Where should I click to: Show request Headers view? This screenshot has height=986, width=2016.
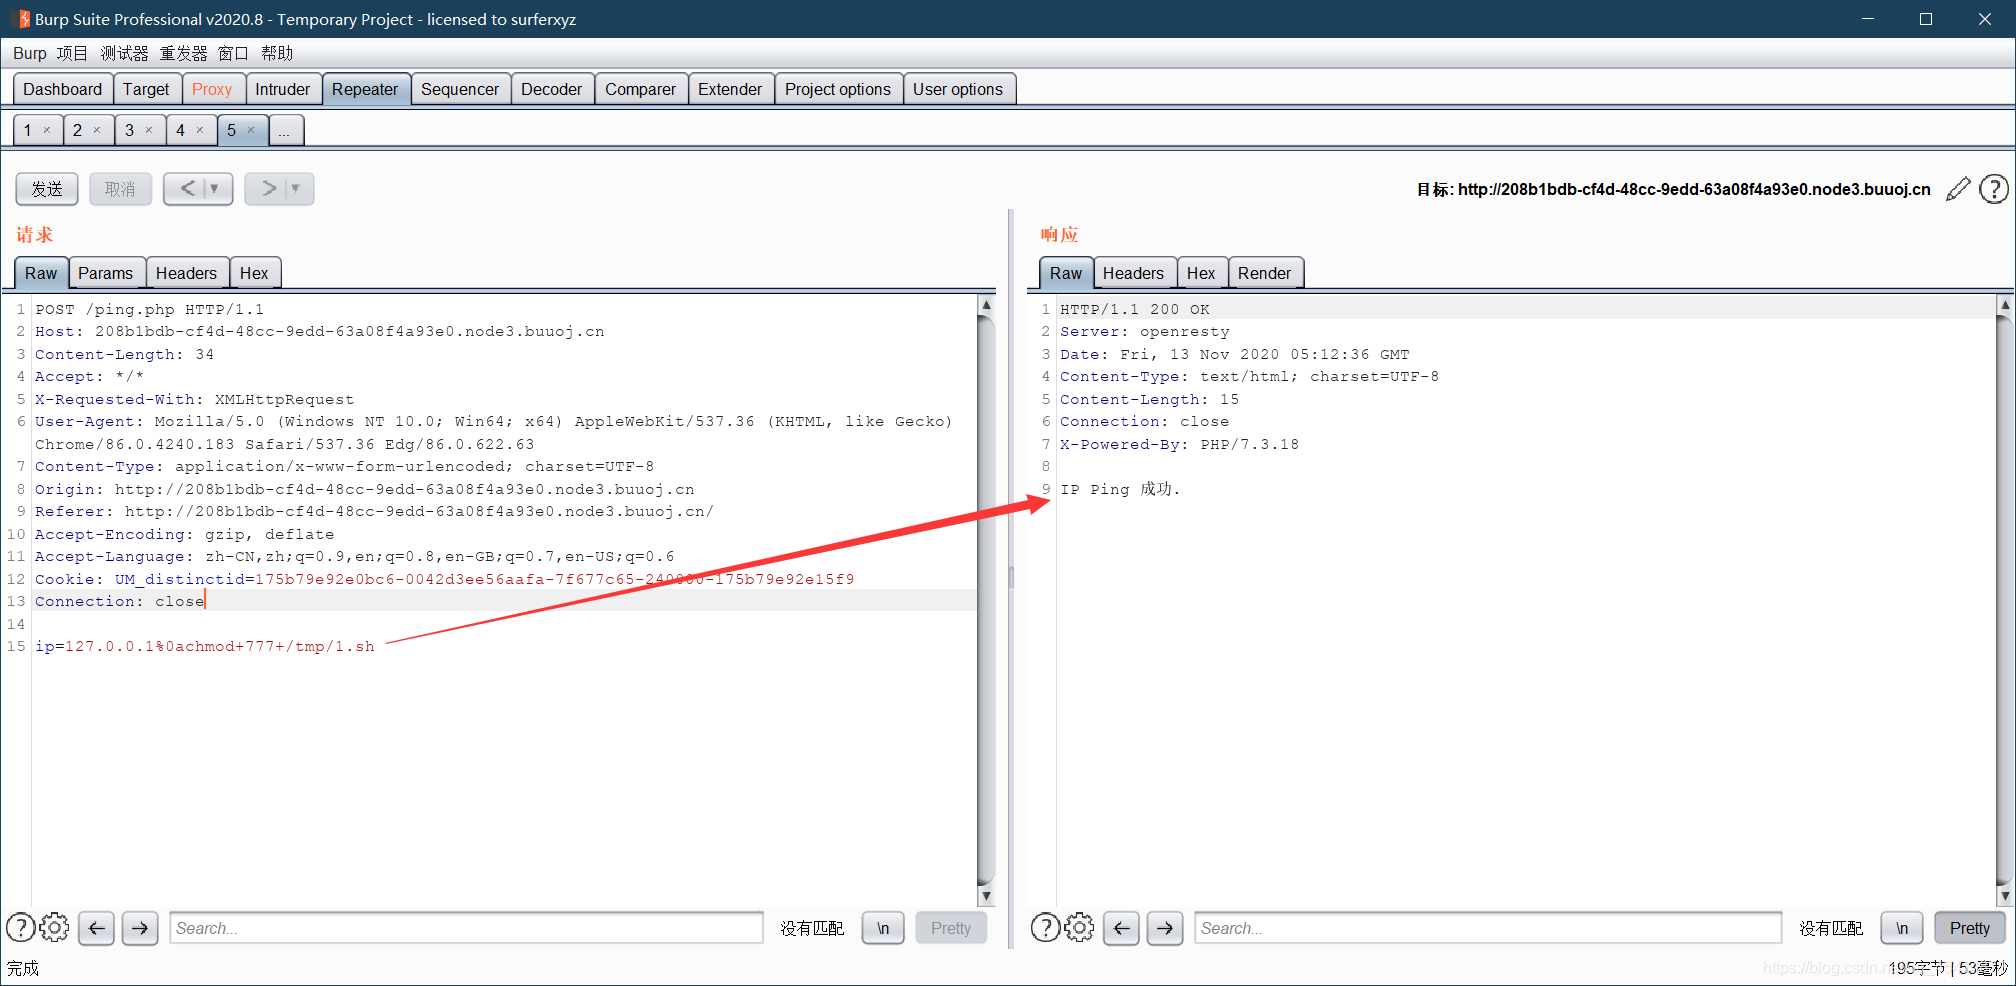pyautogui.click(x=186, y=273)
